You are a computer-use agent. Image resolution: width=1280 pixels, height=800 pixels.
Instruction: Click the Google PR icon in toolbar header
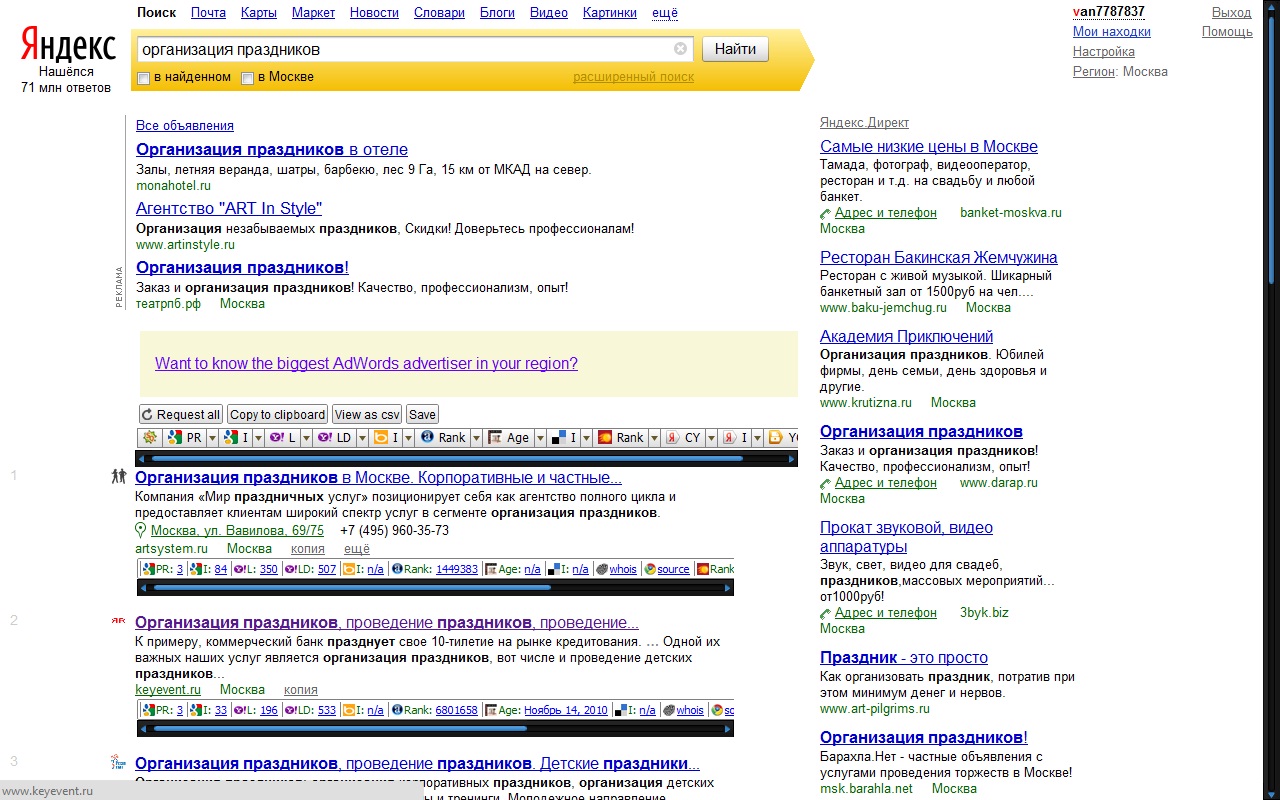174,438
